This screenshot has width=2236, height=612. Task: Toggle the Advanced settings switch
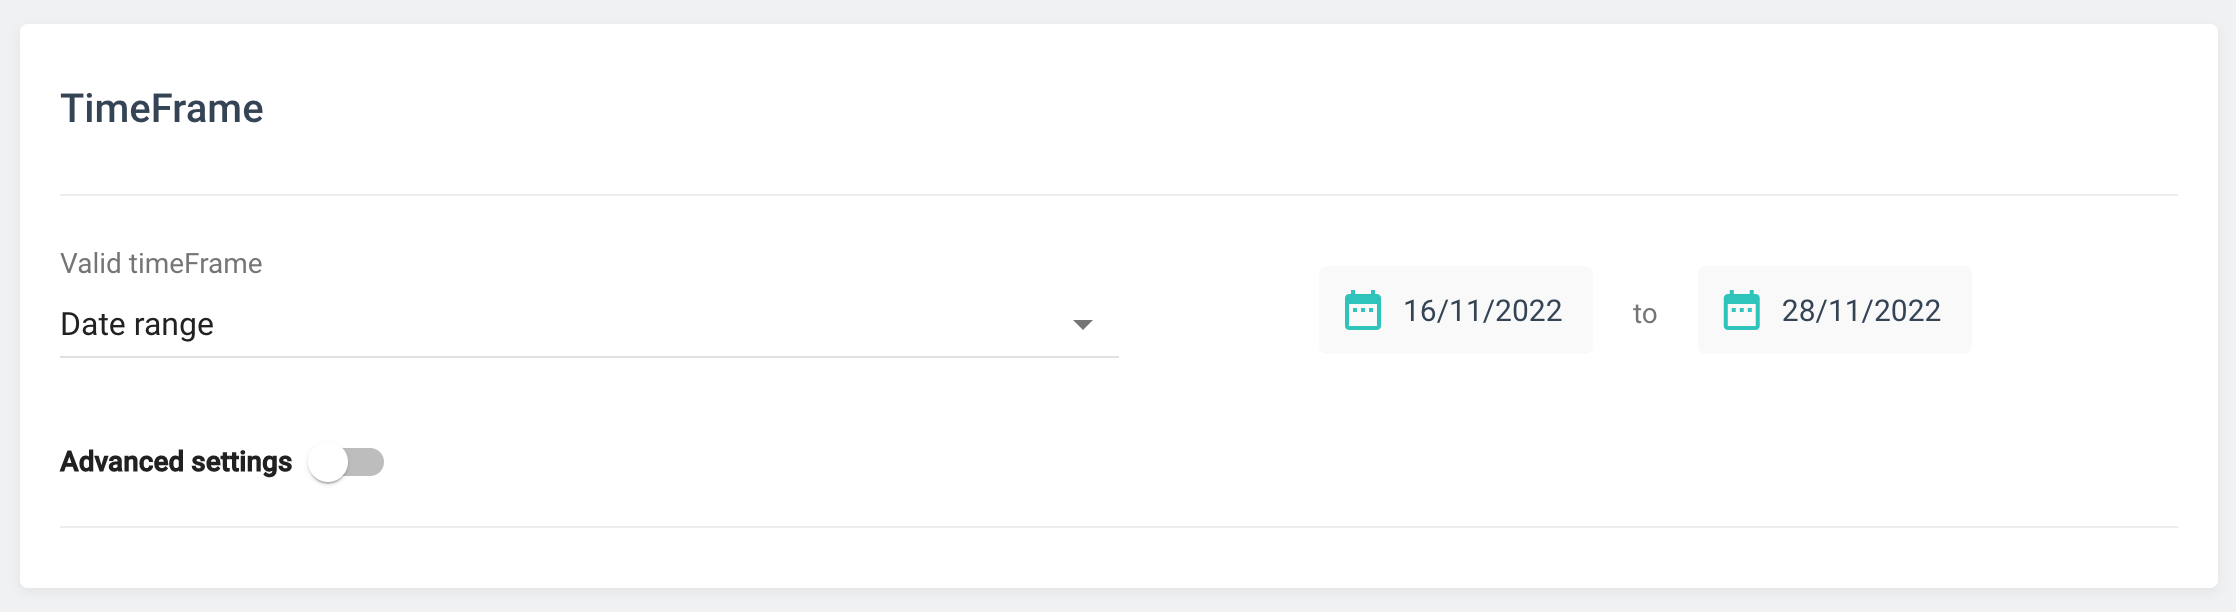click(x=346, y=462)
